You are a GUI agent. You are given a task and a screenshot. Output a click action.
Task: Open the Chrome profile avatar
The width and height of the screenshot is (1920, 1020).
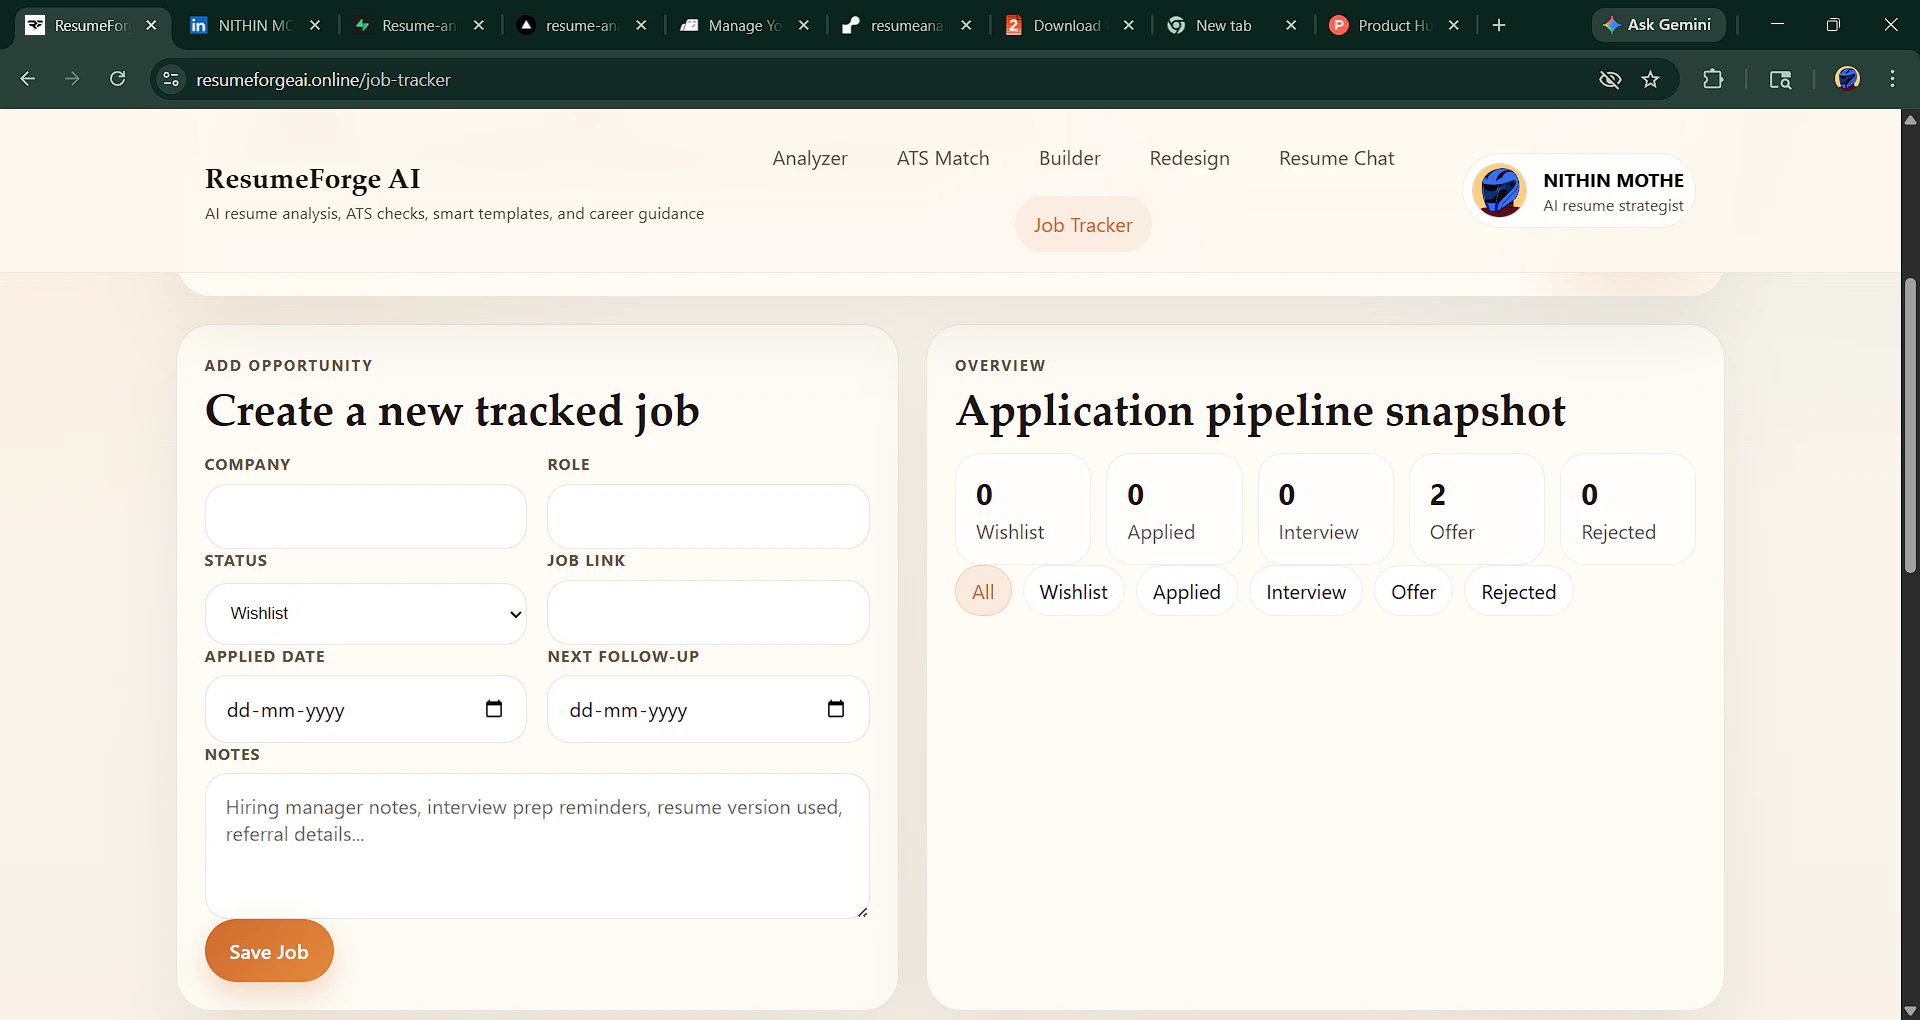[1847, 79]
